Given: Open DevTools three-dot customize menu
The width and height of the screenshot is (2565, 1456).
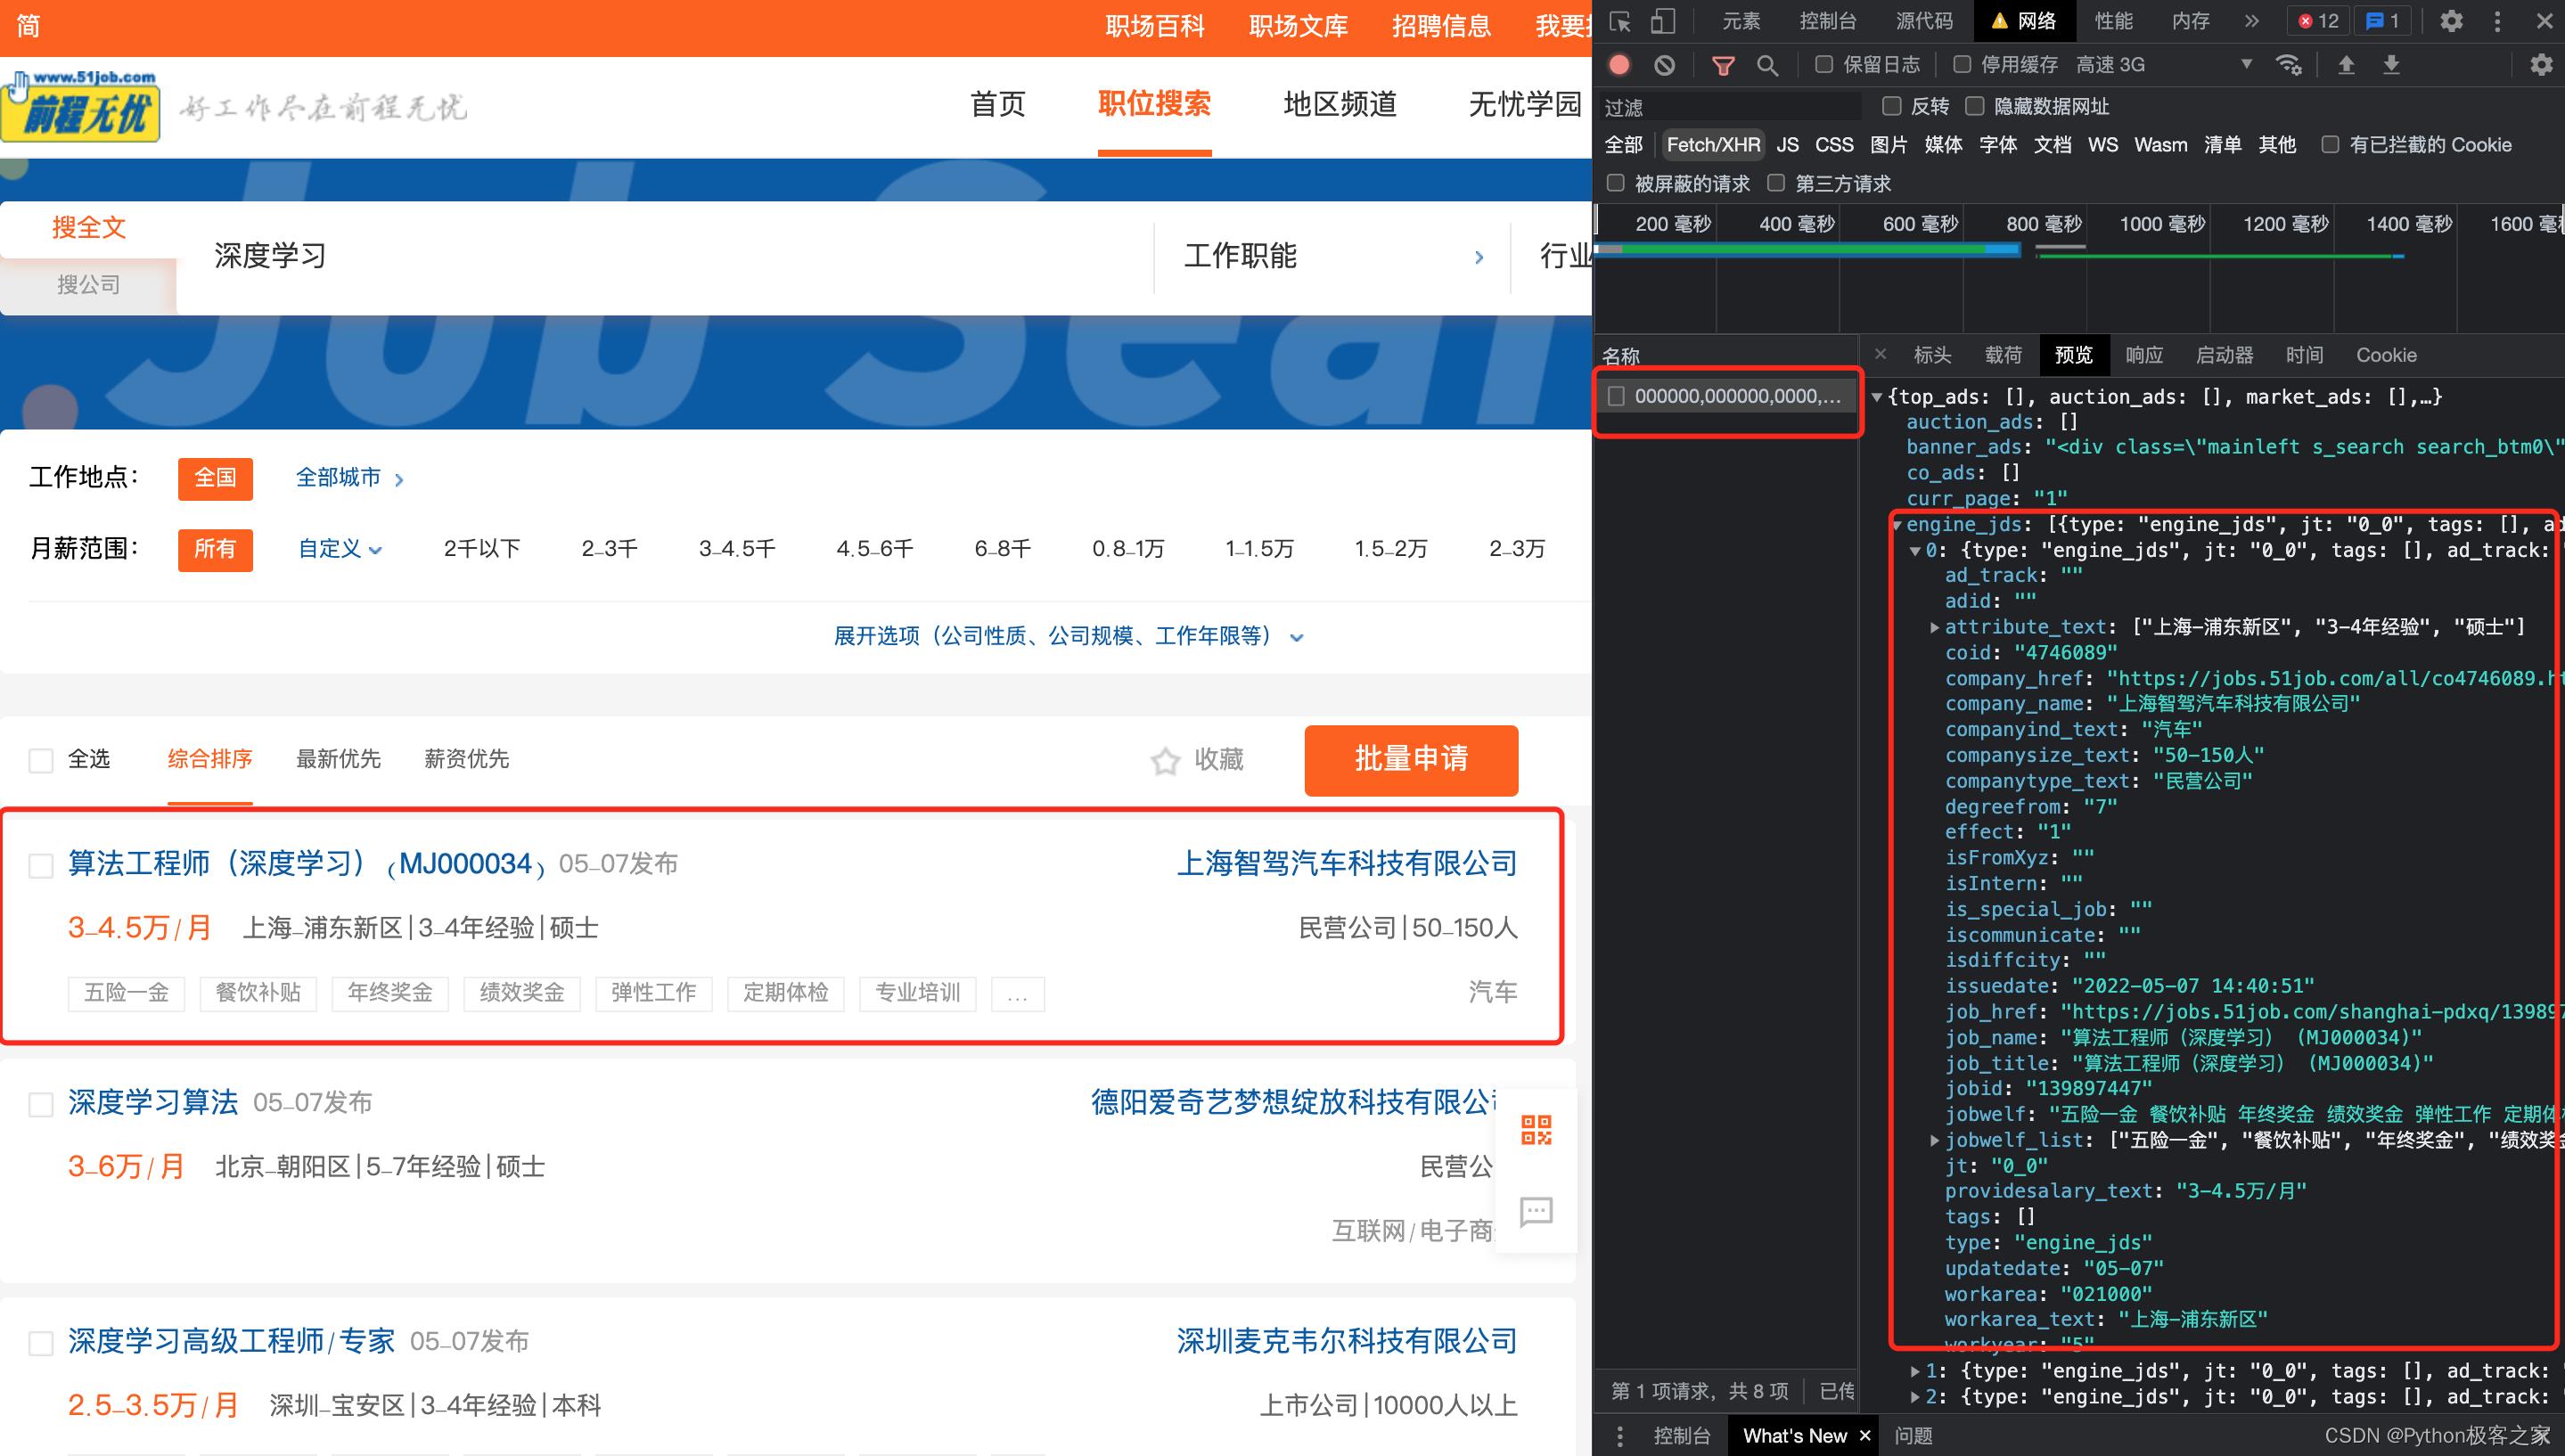Looking at the screenshot, I should (2497, 21).
